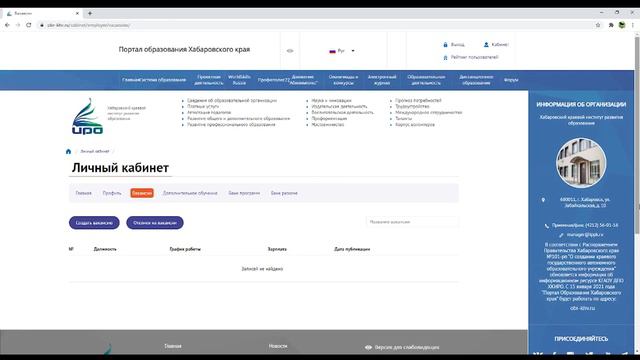Image resolution: width=640 pixels, height=360 pixels.
Task: Click the phone icon in sidebar
Action: click(547, 226)
